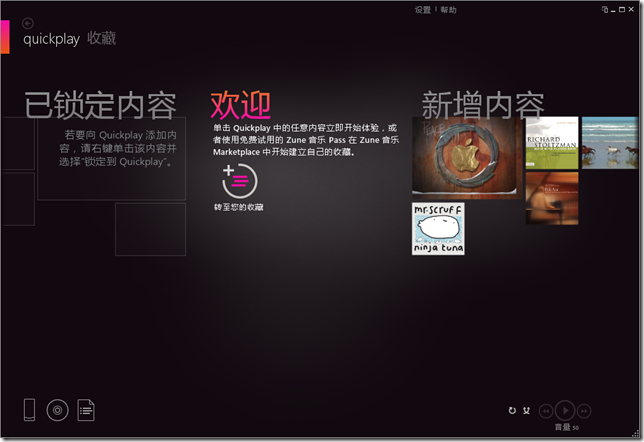Screen dimensions: 644x442
Task: Open the brown blurred piano album cover
Action: coord(552,198)
